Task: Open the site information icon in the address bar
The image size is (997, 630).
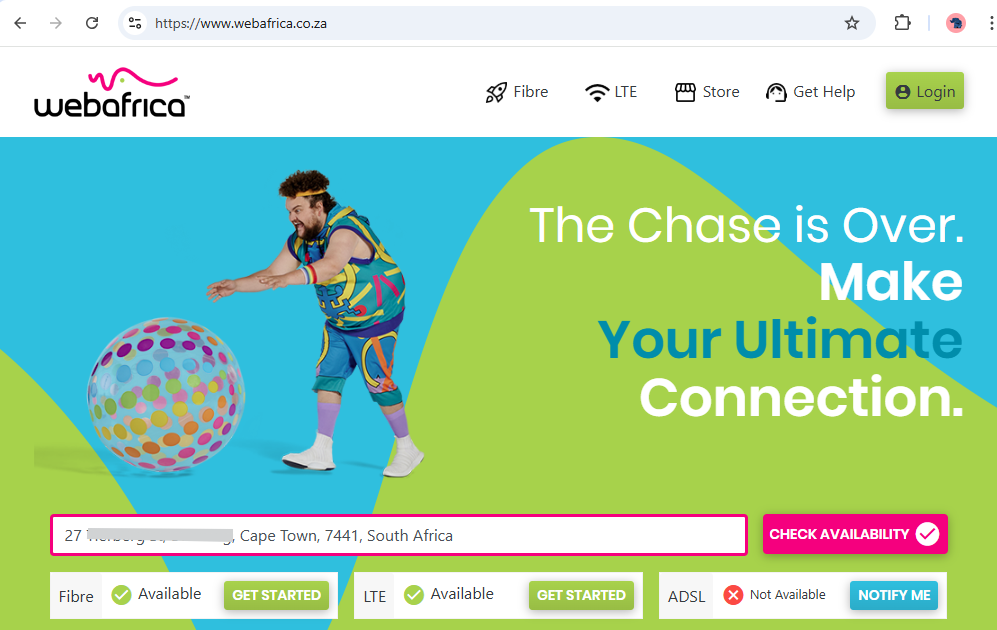Action: (135, 24)
